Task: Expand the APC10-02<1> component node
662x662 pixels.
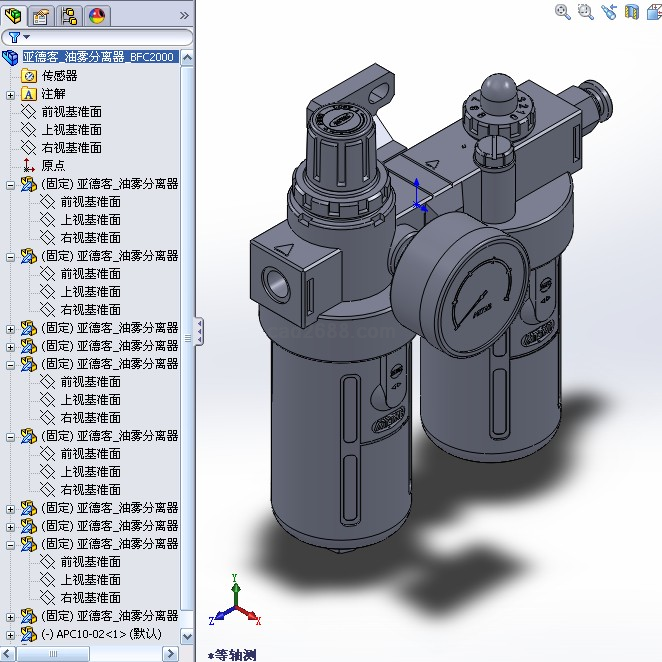Action: [x=10, y=634]
